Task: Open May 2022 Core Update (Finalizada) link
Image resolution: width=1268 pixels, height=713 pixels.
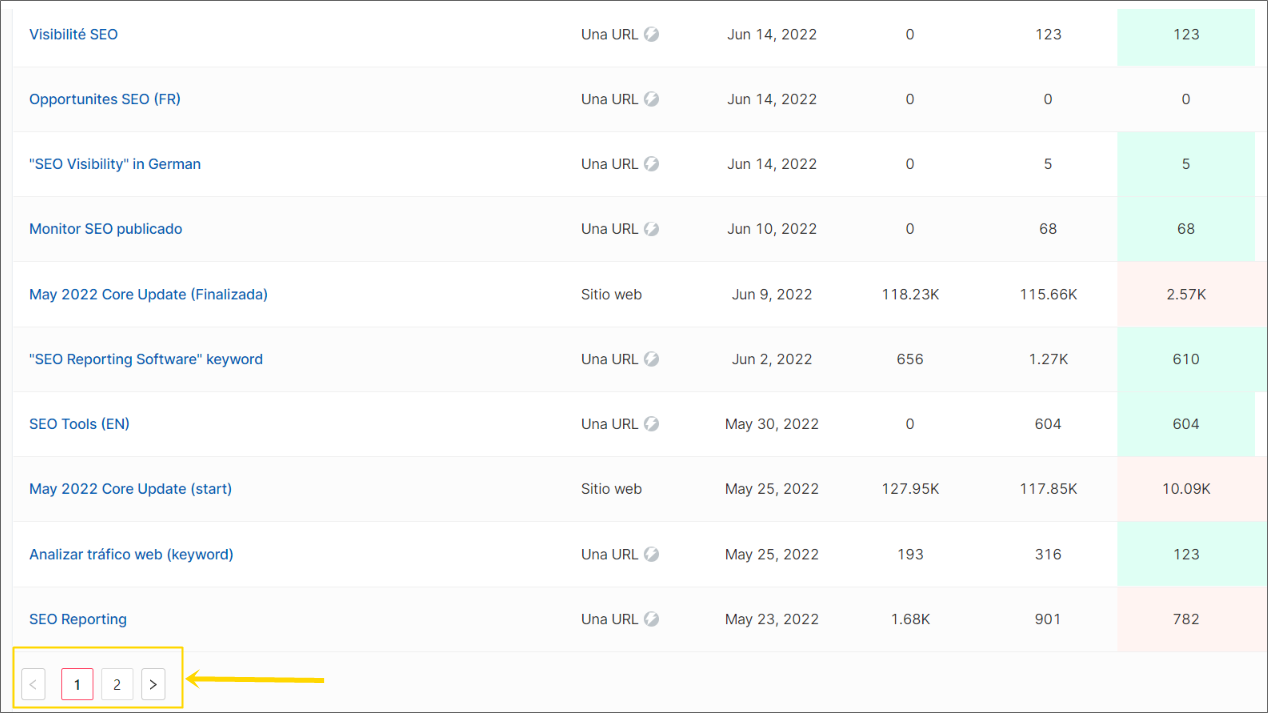Action: (148, 294)
